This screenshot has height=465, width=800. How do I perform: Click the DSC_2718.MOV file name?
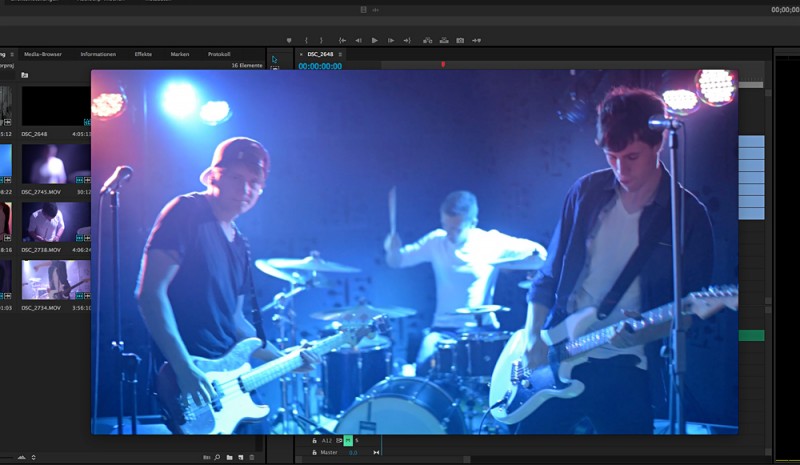[41, 250]
